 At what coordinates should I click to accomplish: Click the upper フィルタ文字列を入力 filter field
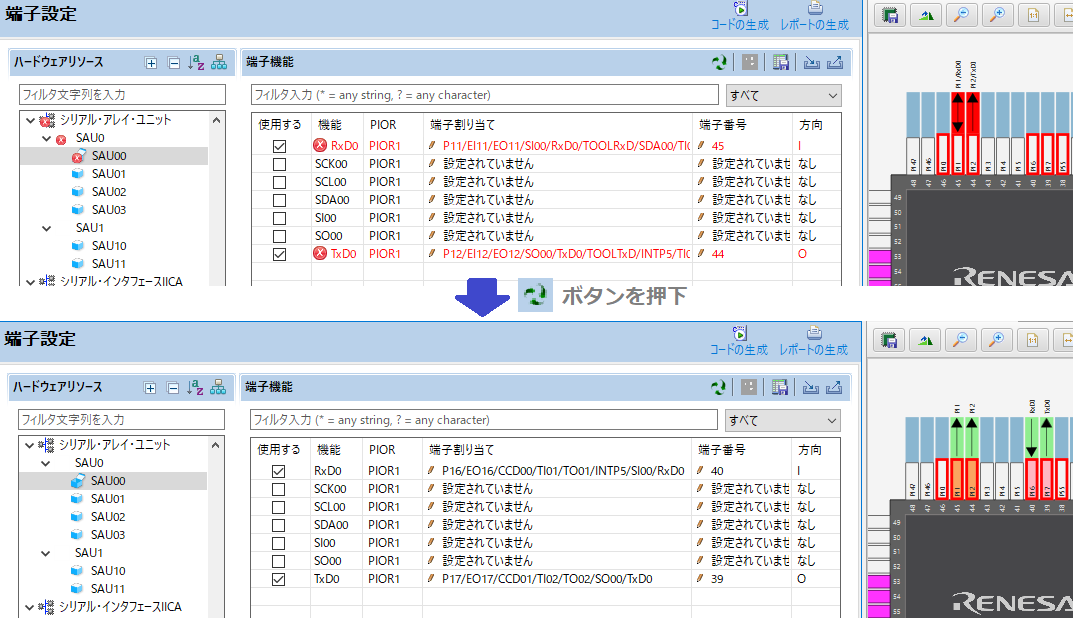pyautogui.click(x=122, y=95)
